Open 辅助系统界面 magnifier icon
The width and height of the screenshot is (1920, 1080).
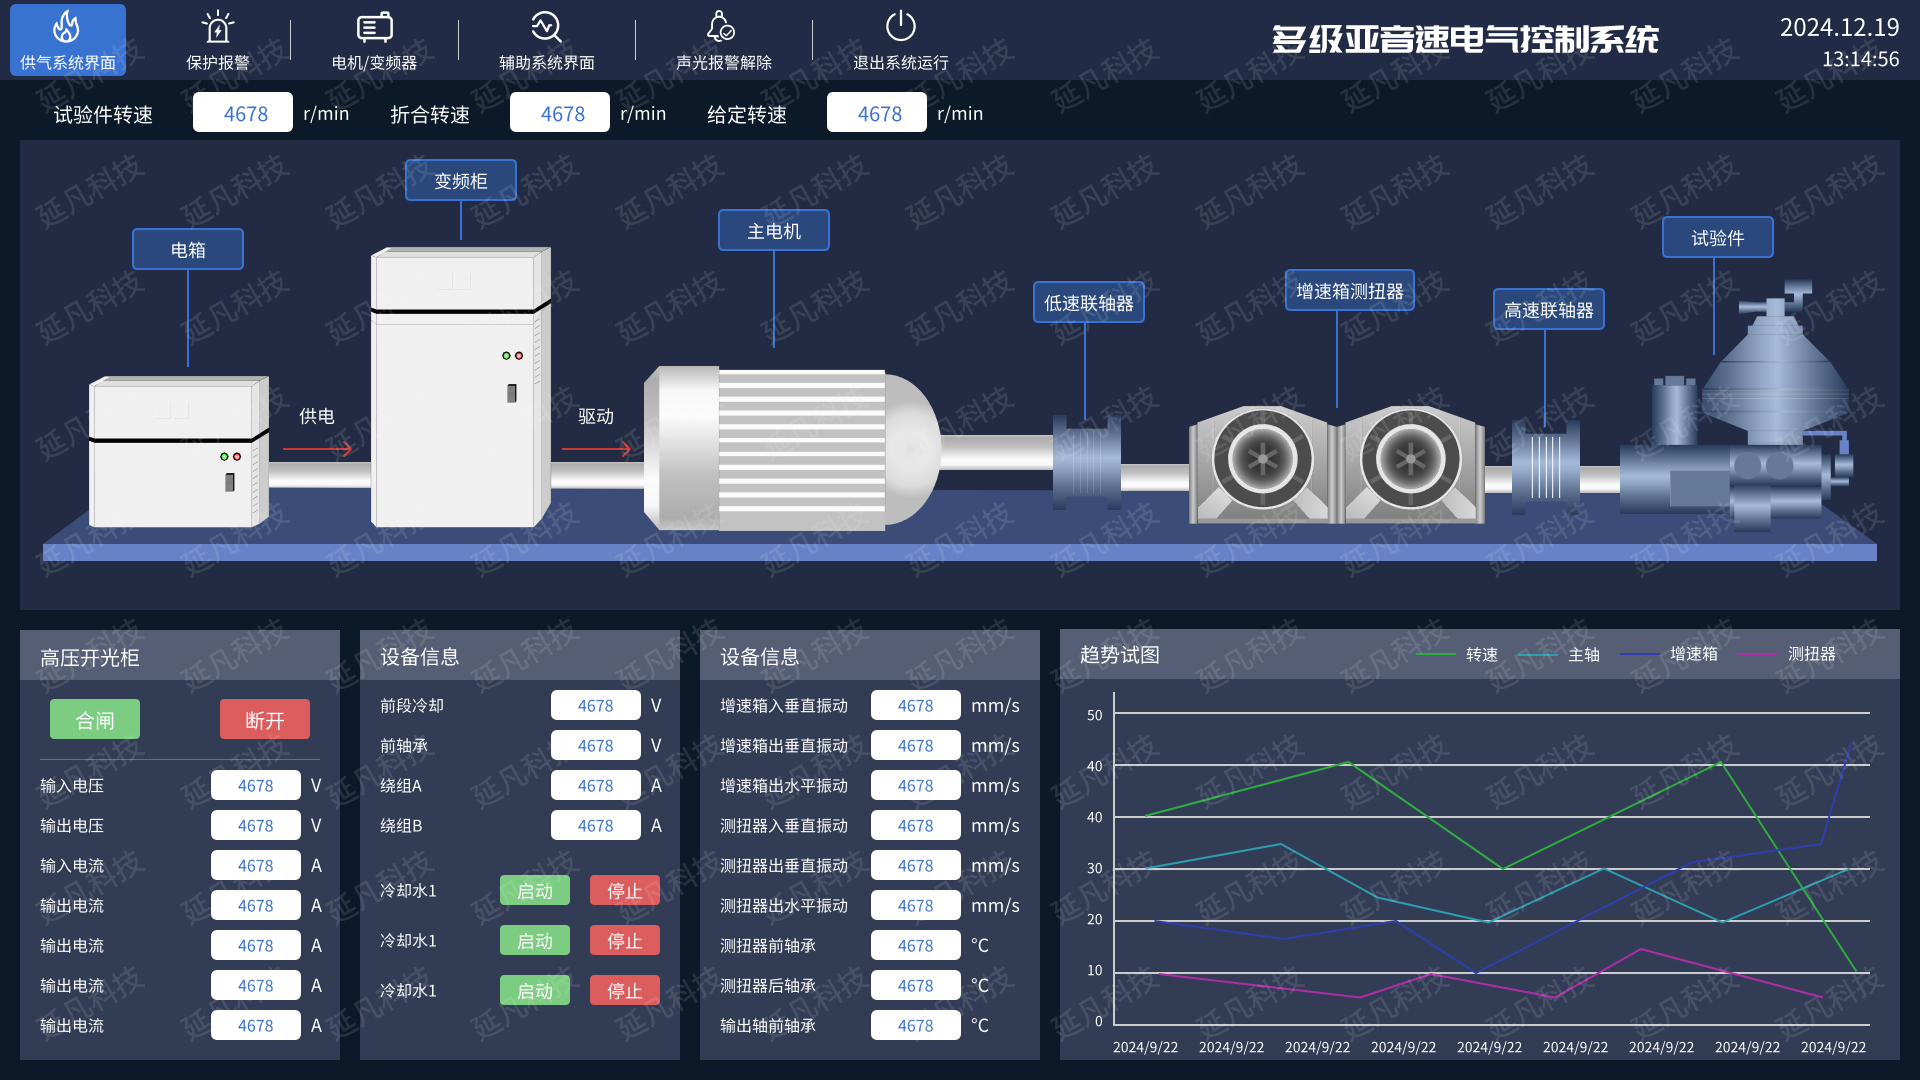coord(546,27)
